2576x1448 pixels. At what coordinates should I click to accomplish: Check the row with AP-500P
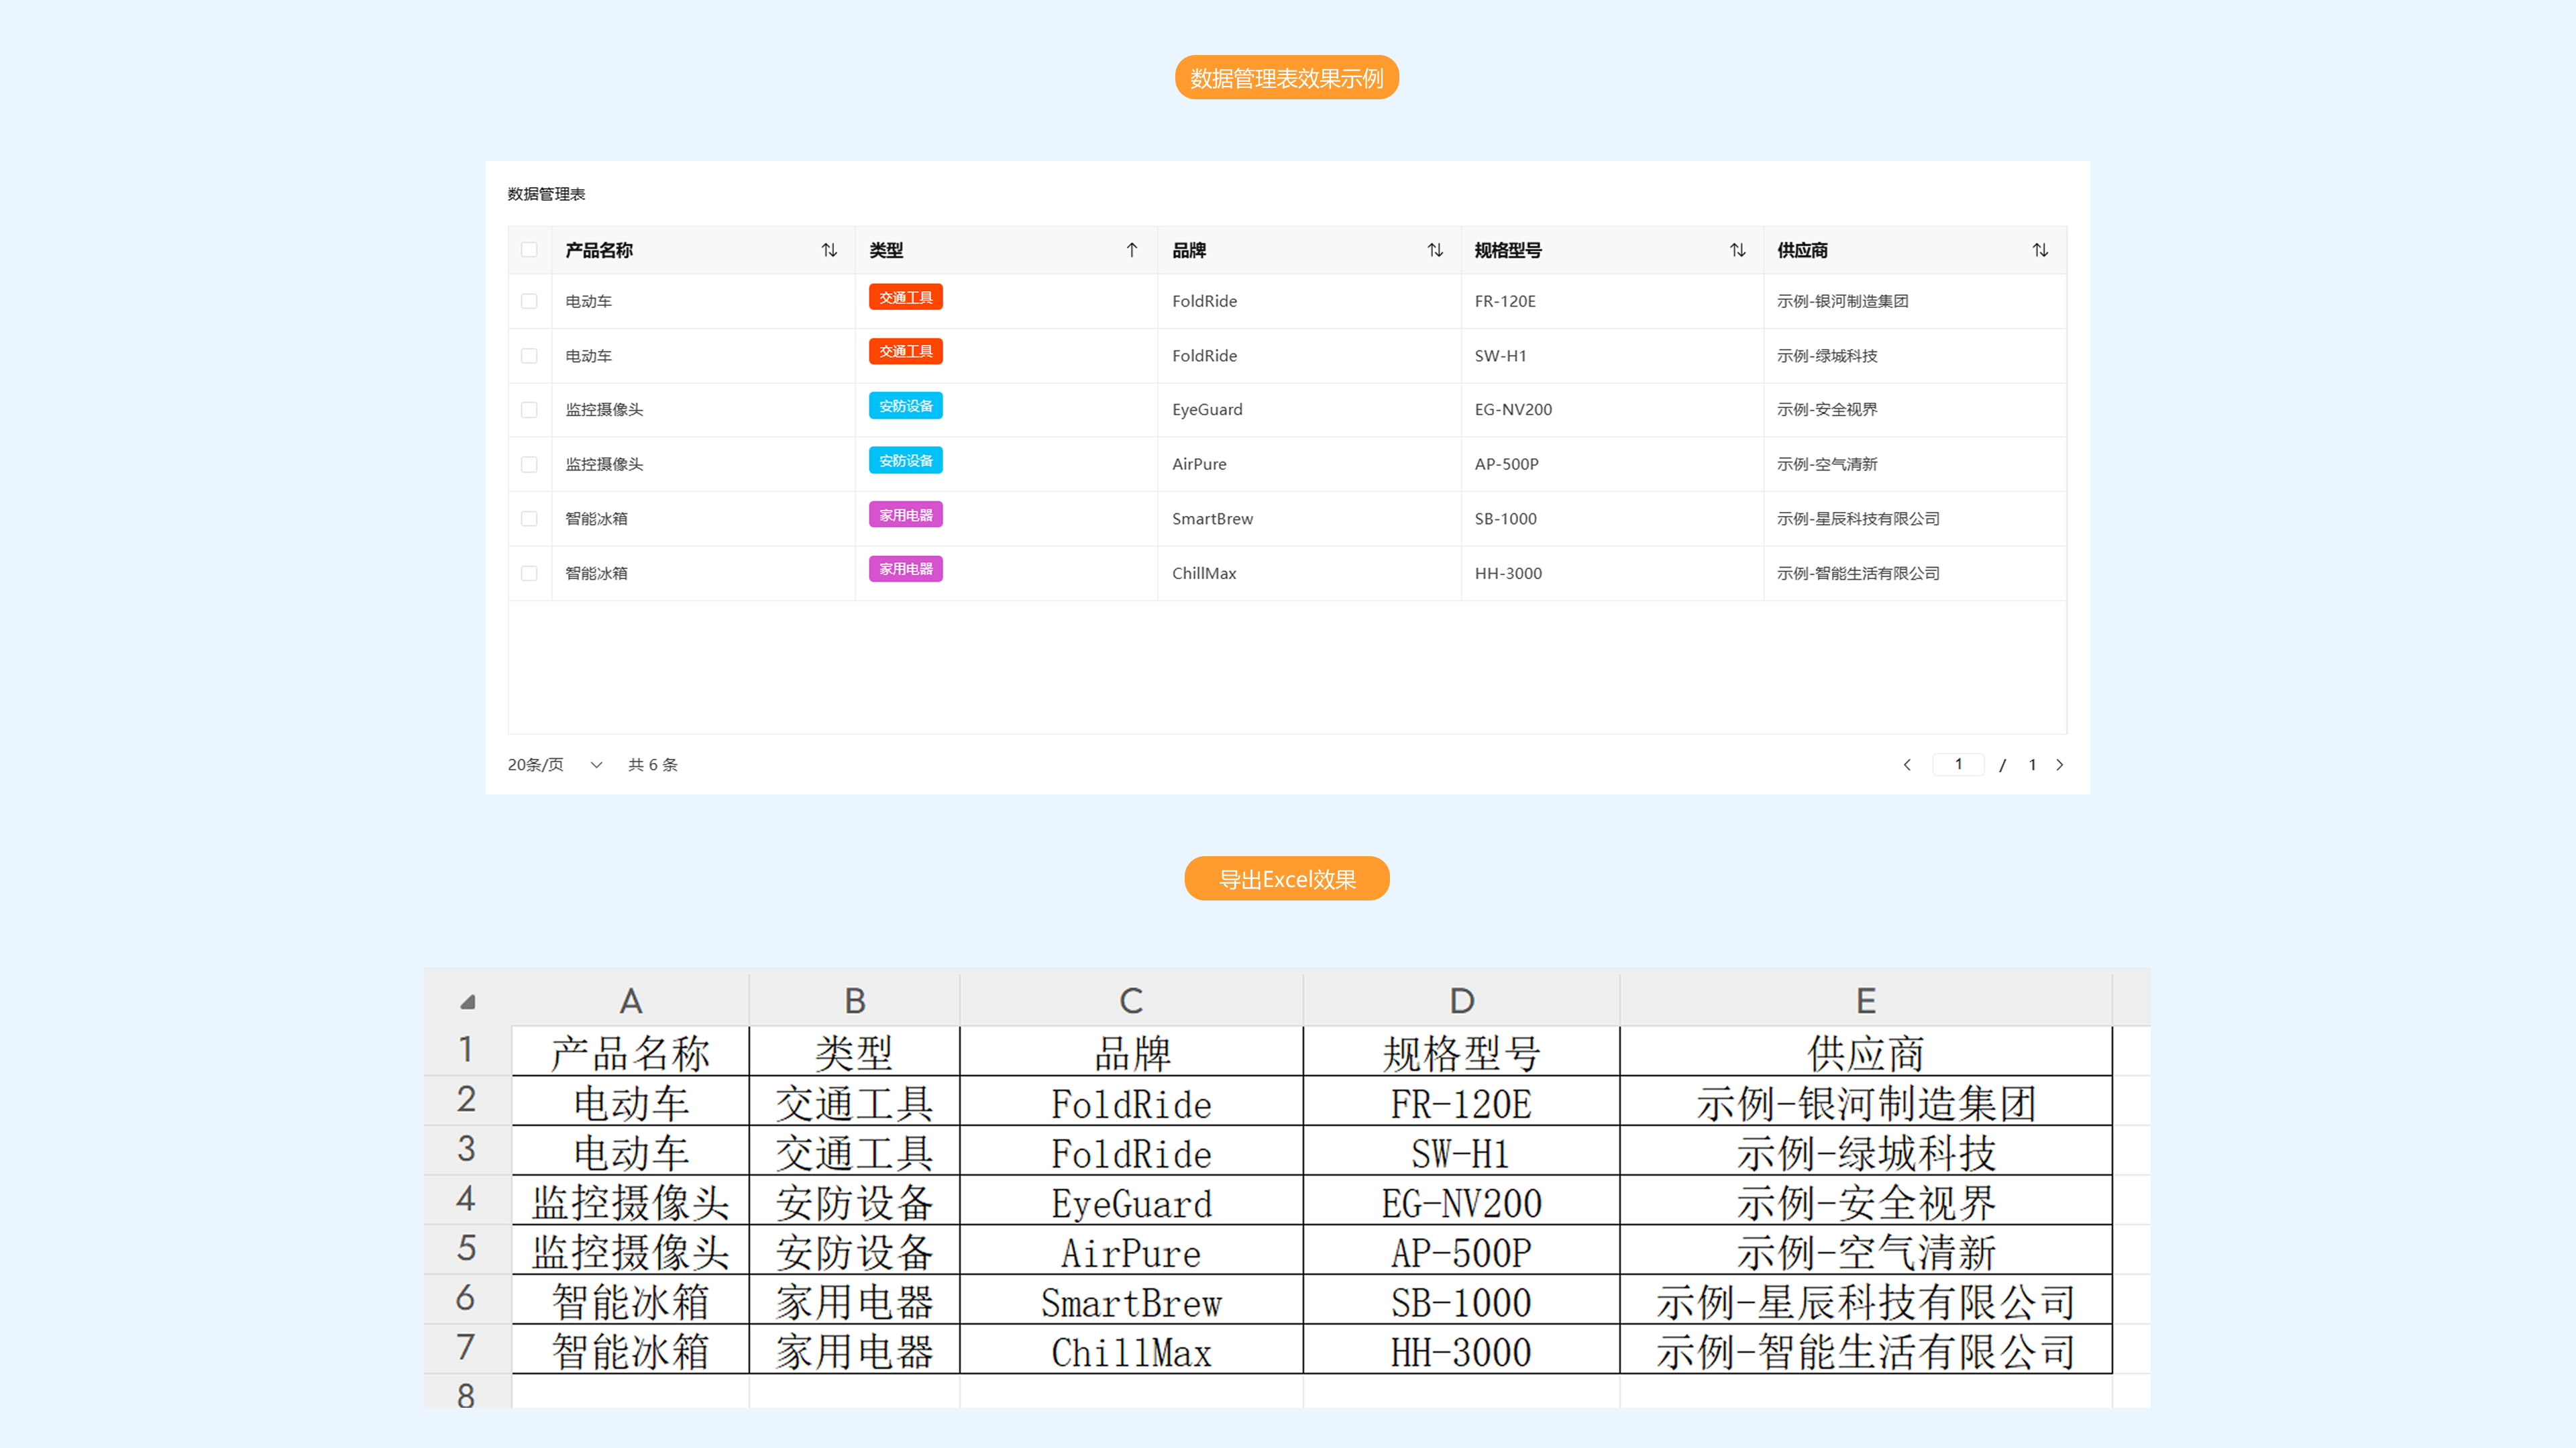tap(529, 464)
